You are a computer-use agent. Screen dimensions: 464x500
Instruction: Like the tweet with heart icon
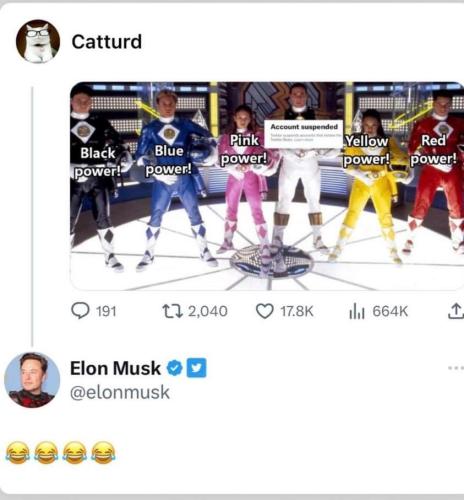coord(265,311)
